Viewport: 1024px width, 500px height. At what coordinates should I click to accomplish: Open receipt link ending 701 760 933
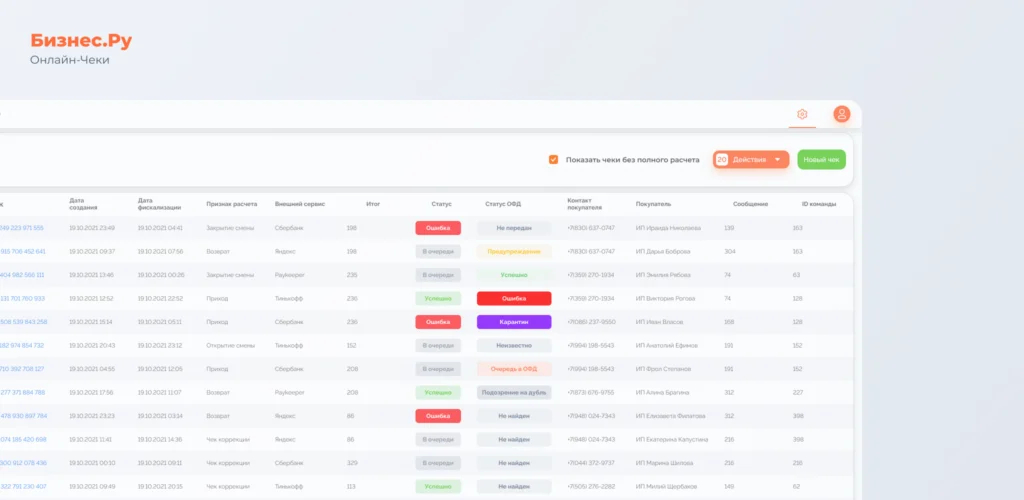(x=22, y=298)
